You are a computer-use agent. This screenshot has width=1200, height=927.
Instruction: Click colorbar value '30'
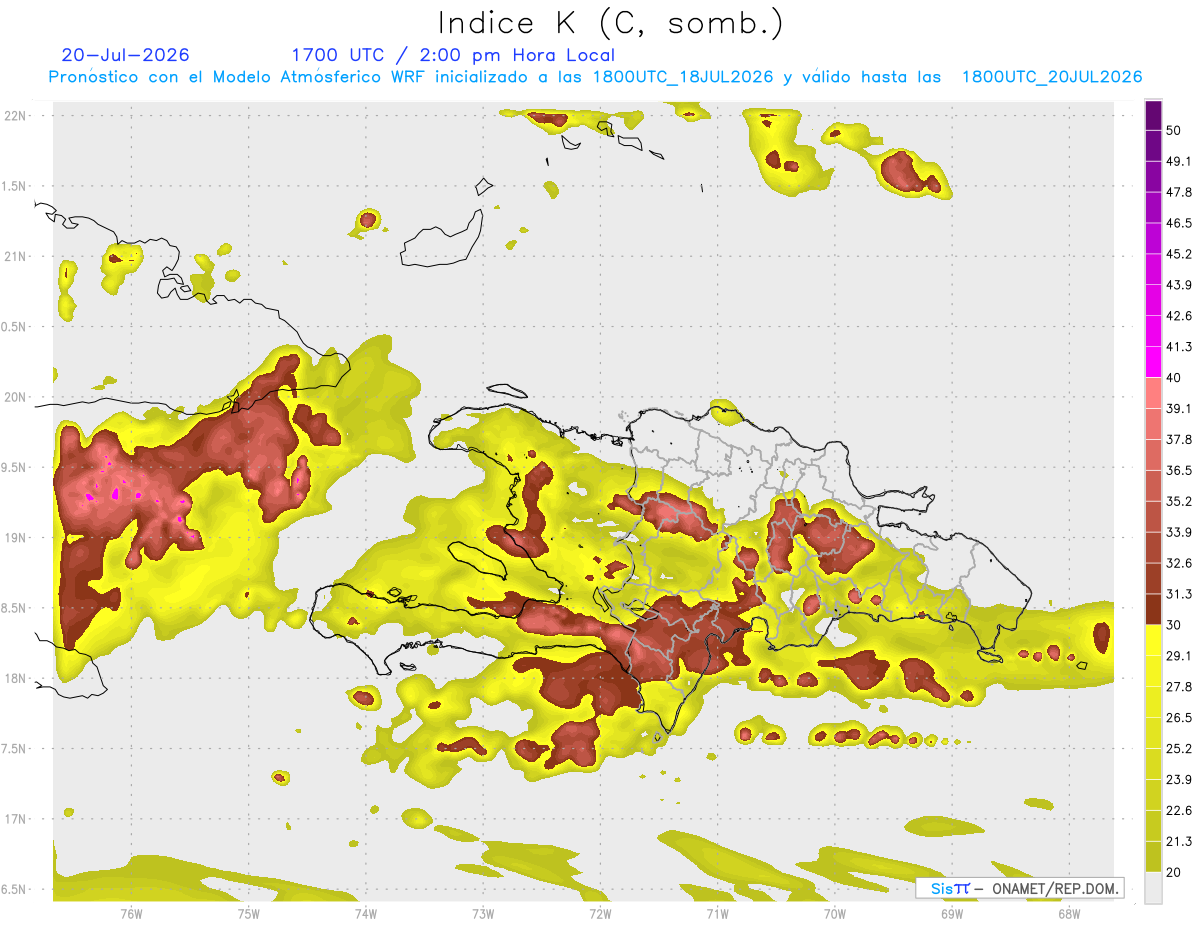point(1174,625)
